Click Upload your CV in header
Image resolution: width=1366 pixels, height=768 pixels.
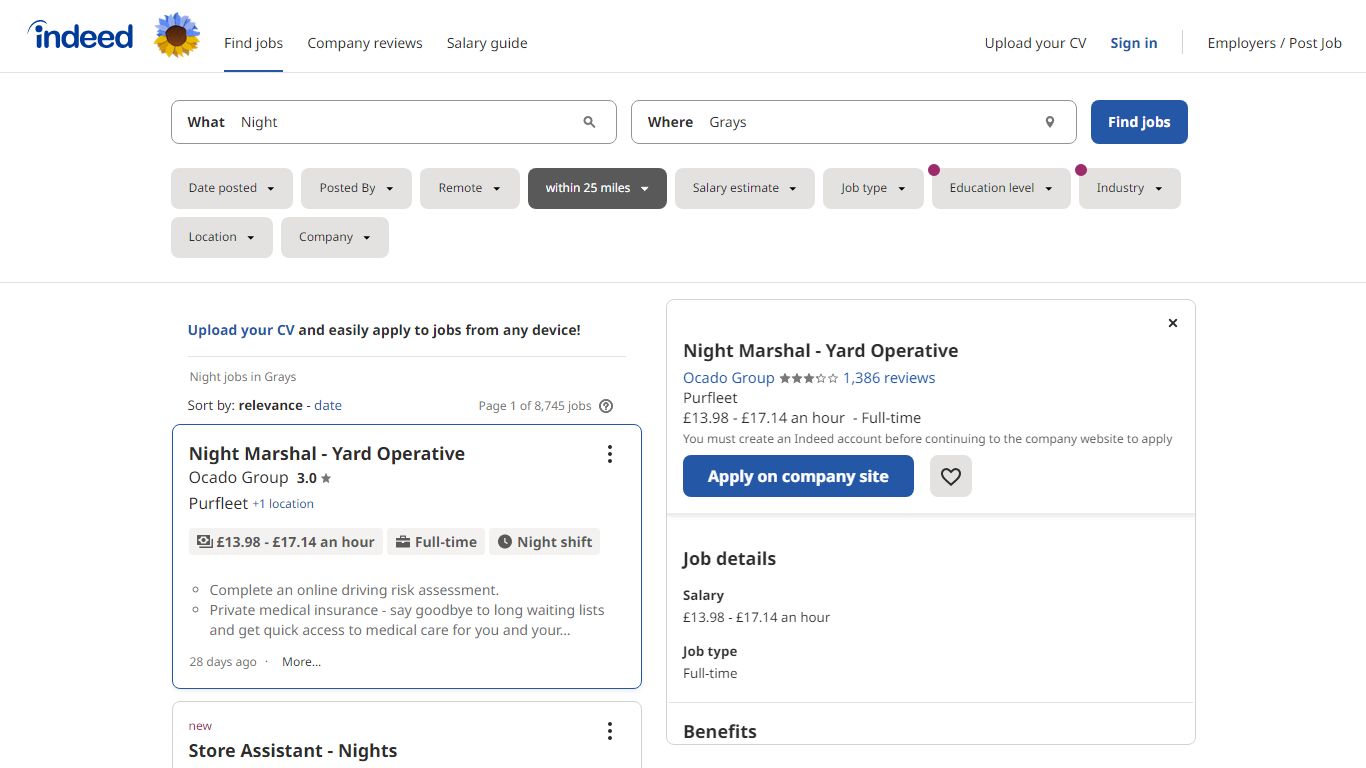coord(1035,43)
